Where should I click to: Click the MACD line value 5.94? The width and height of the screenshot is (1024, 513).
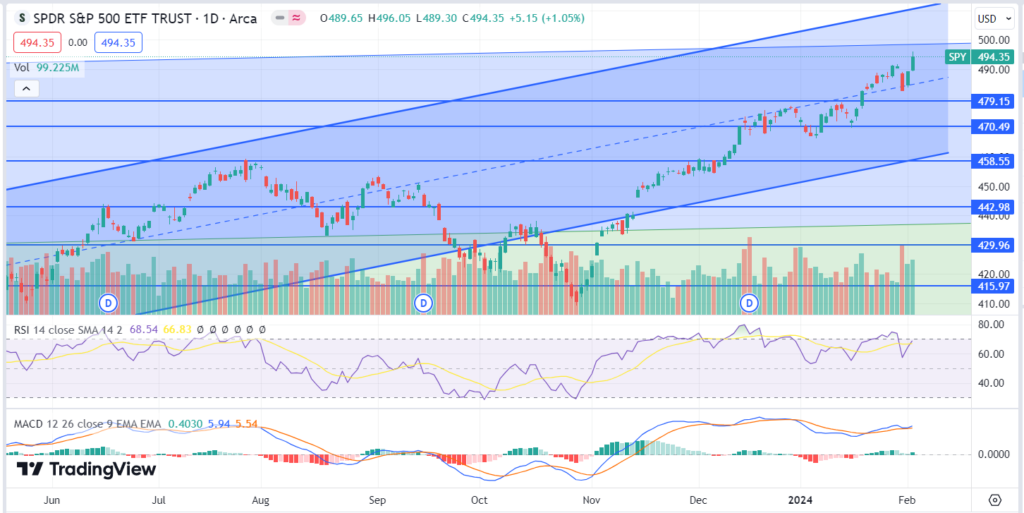tap(218, 424)
